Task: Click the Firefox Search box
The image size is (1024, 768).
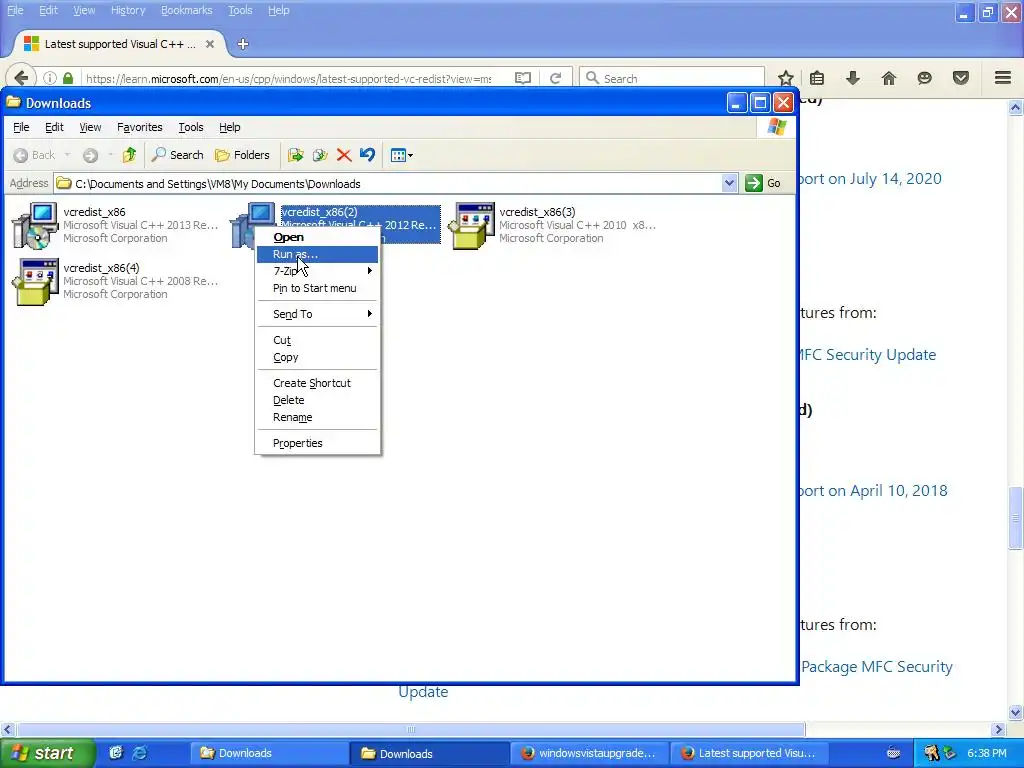Action: pos(672,78)
